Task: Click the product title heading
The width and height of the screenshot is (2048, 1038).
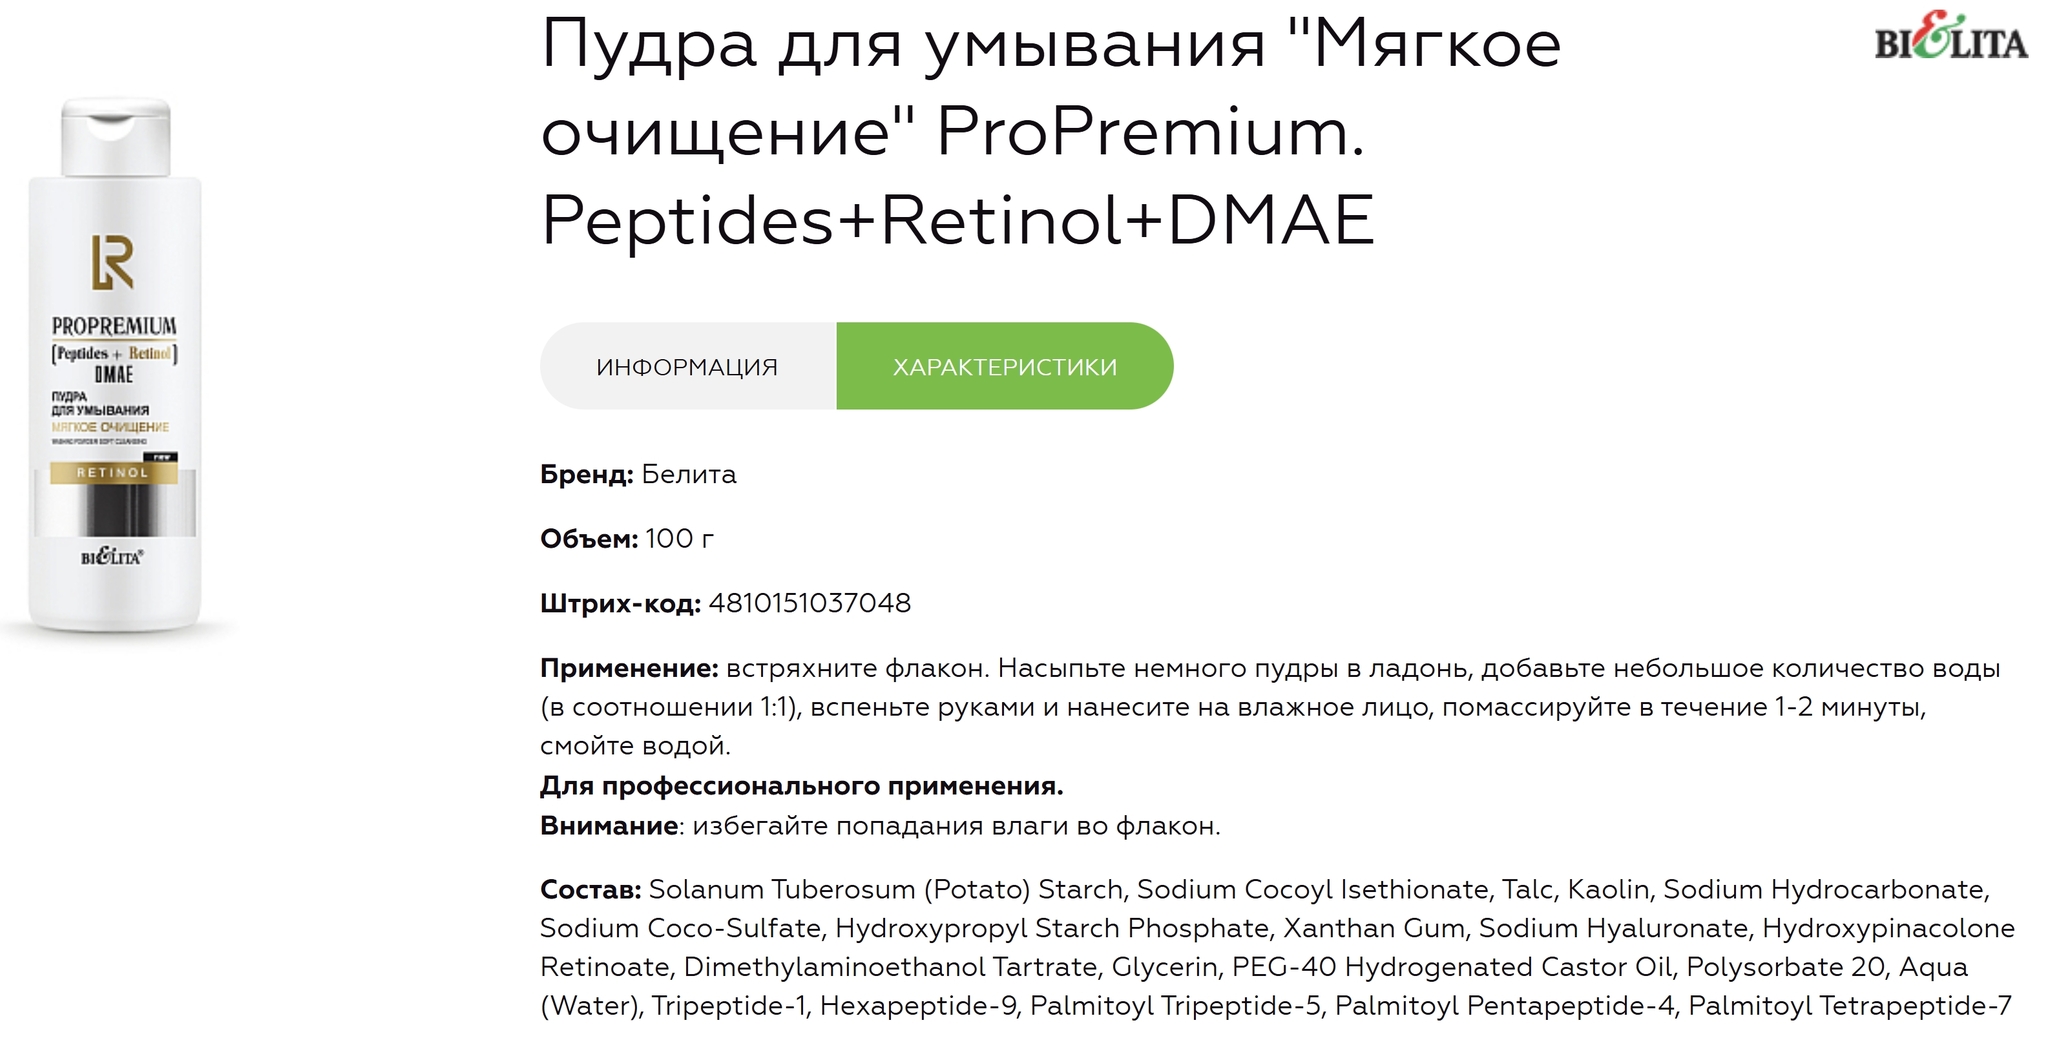Action: point(1051,131)
